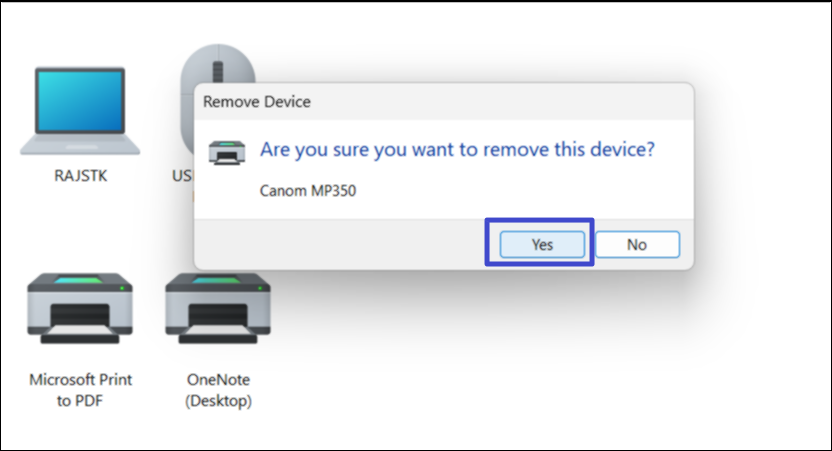Click green light on Microsoft Print to PDF icon
The height and width of the screenshot is (451, 832).
coord(120,288)
